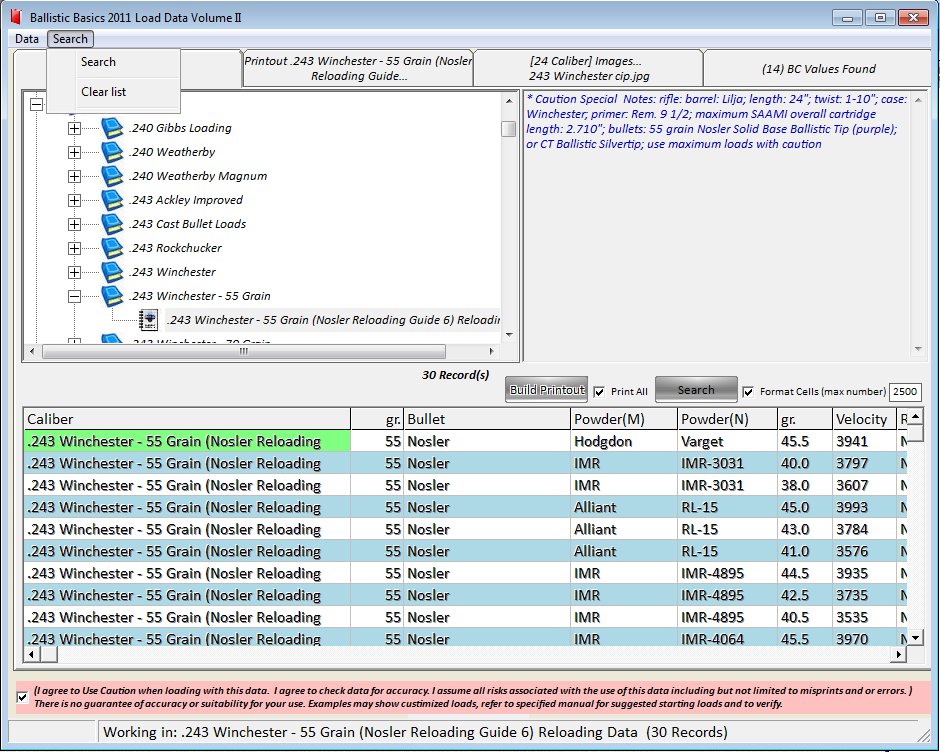940x752 pixels.
Task: Click the book icon beside .243 Rockchucker
Action: [113, 248]
